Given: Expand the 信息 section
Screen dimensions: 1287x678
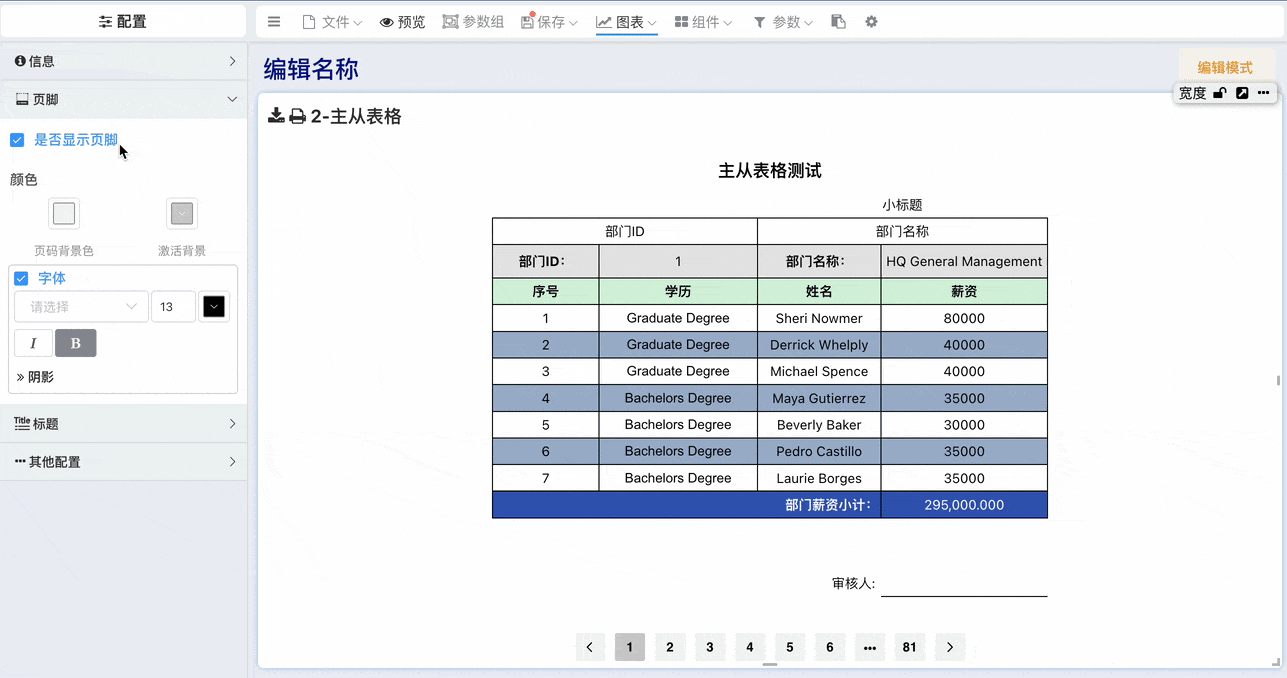Looking at the screenshot, I should point(123,61).
